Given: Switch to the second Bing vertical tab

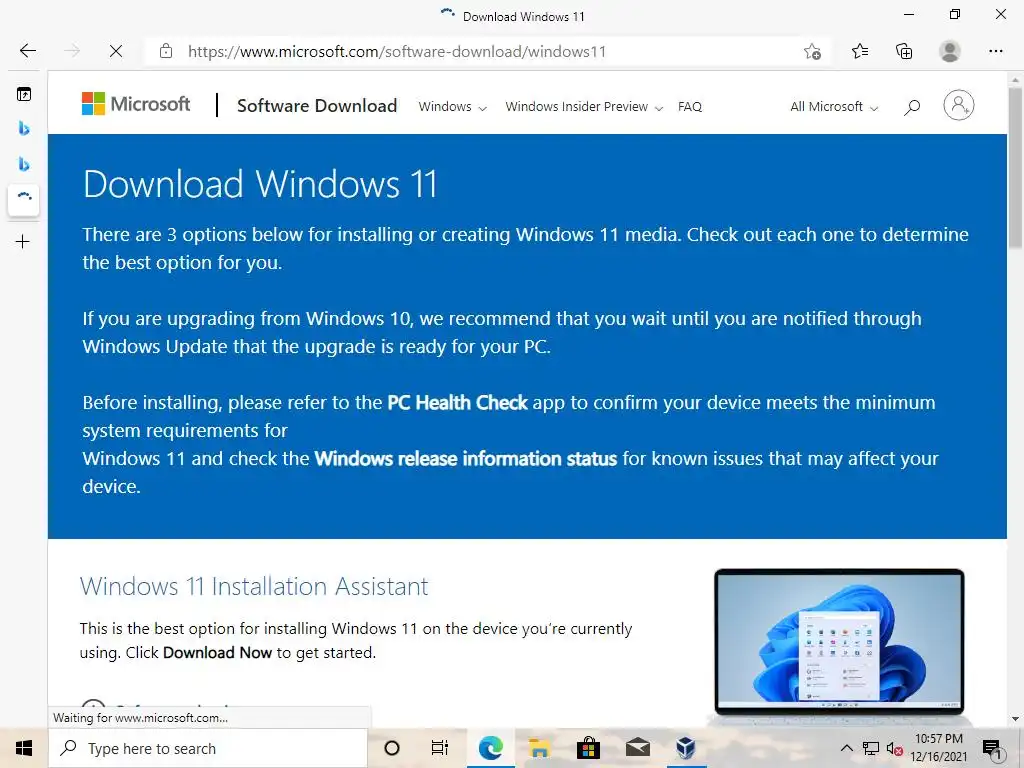Looking at the screenshot, I should click(24, 164).
